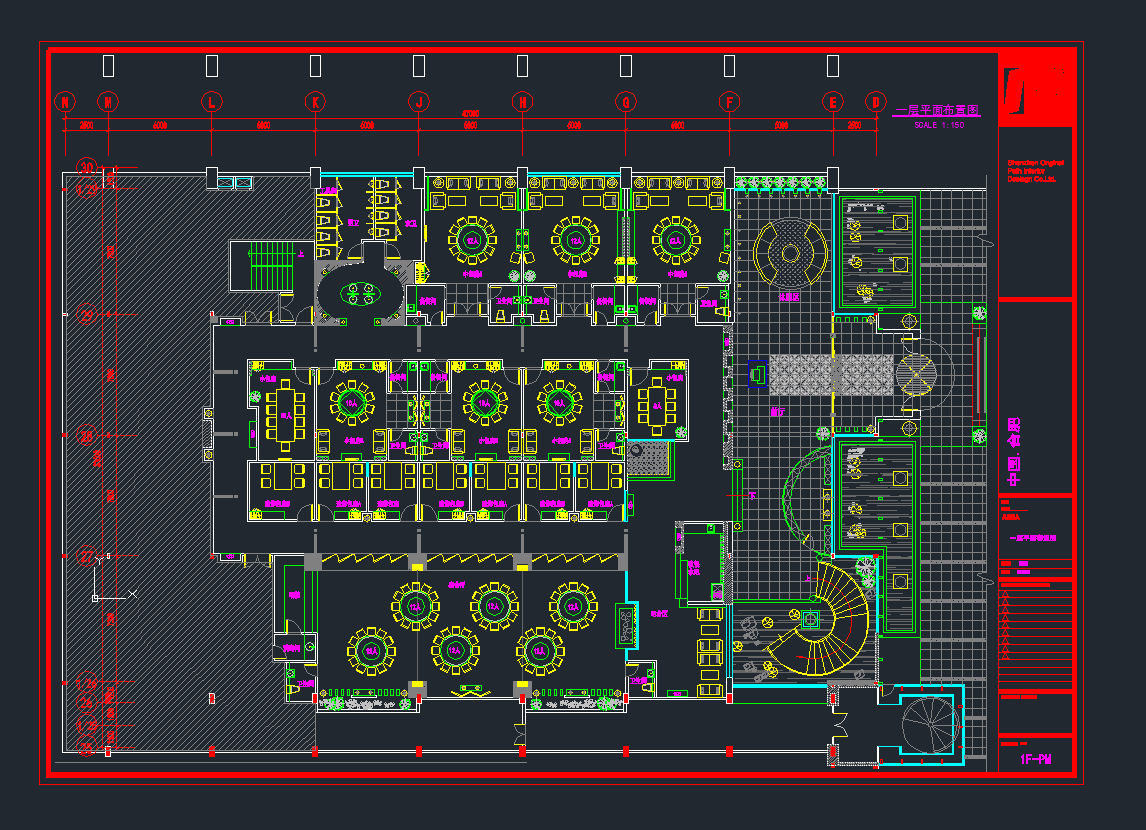Click the red company logo block
The image size is (1146, 830).
point(1035,90)
